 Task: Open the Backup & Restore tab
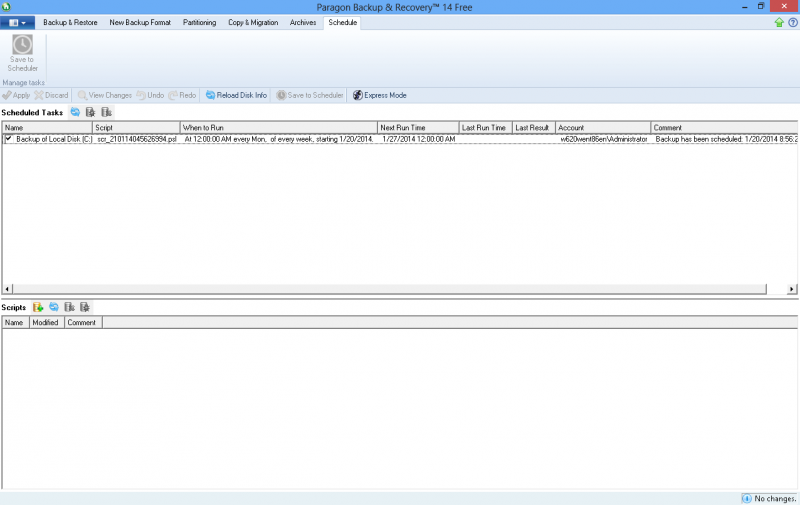[x=70, y=22]
